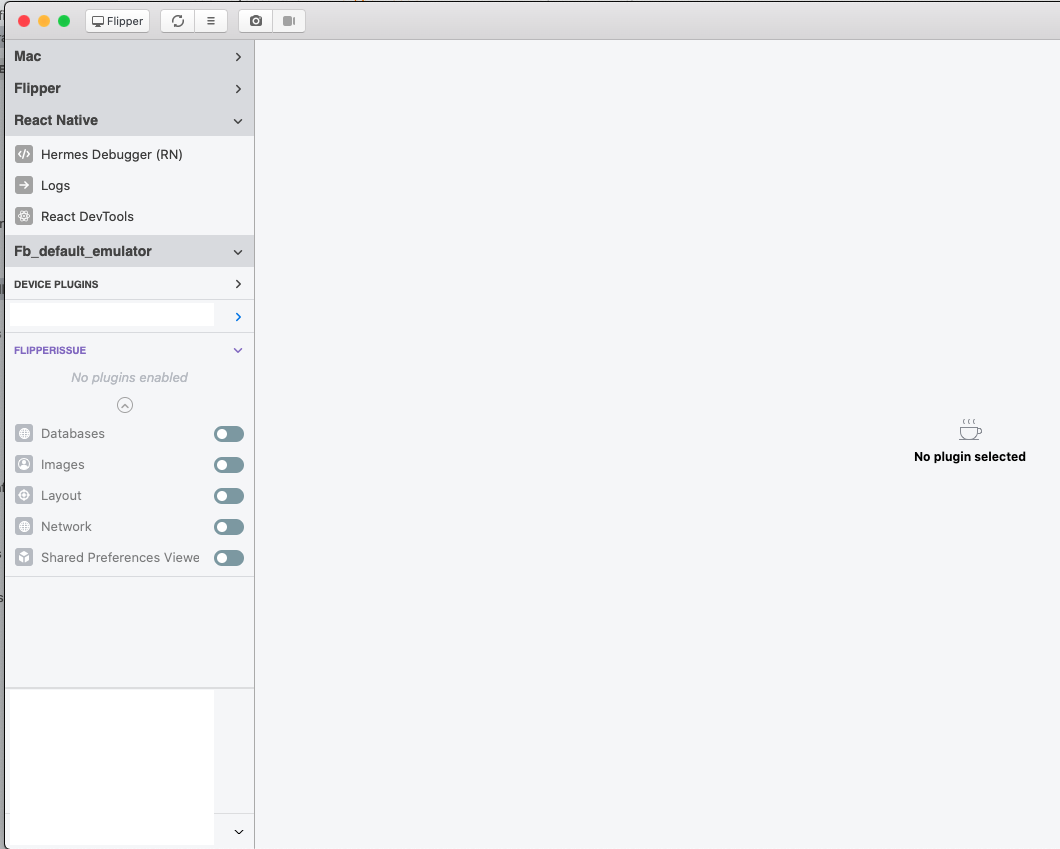Collapse the FLIPPERISSUE plugin group
Viewport: 1060px width, 849px height.
(237, 350)
